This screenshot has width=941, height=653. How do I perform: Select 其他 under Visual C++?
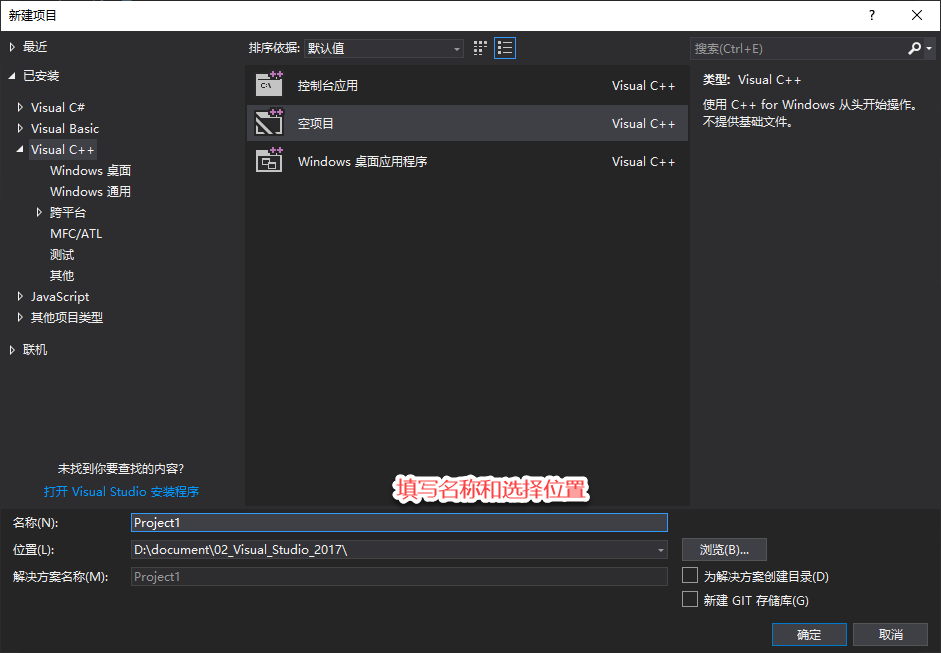point(62,275)
